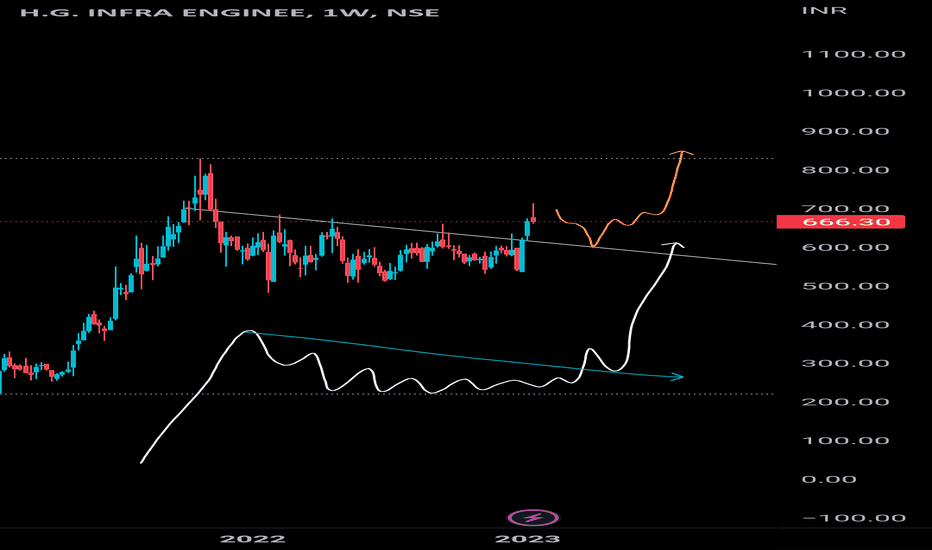Viewport: 932px width, 550px height.
Task: Click the 300.00 price axis label
Action: (x=846, y=363)
